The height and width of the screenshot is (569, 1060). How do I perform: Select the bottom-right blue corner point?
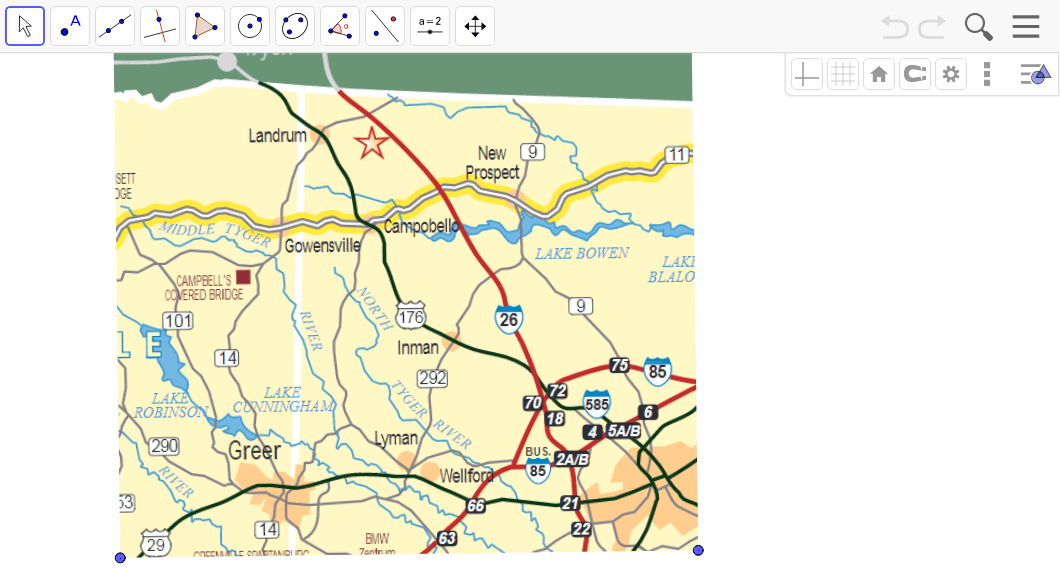[x=698, y=550]
